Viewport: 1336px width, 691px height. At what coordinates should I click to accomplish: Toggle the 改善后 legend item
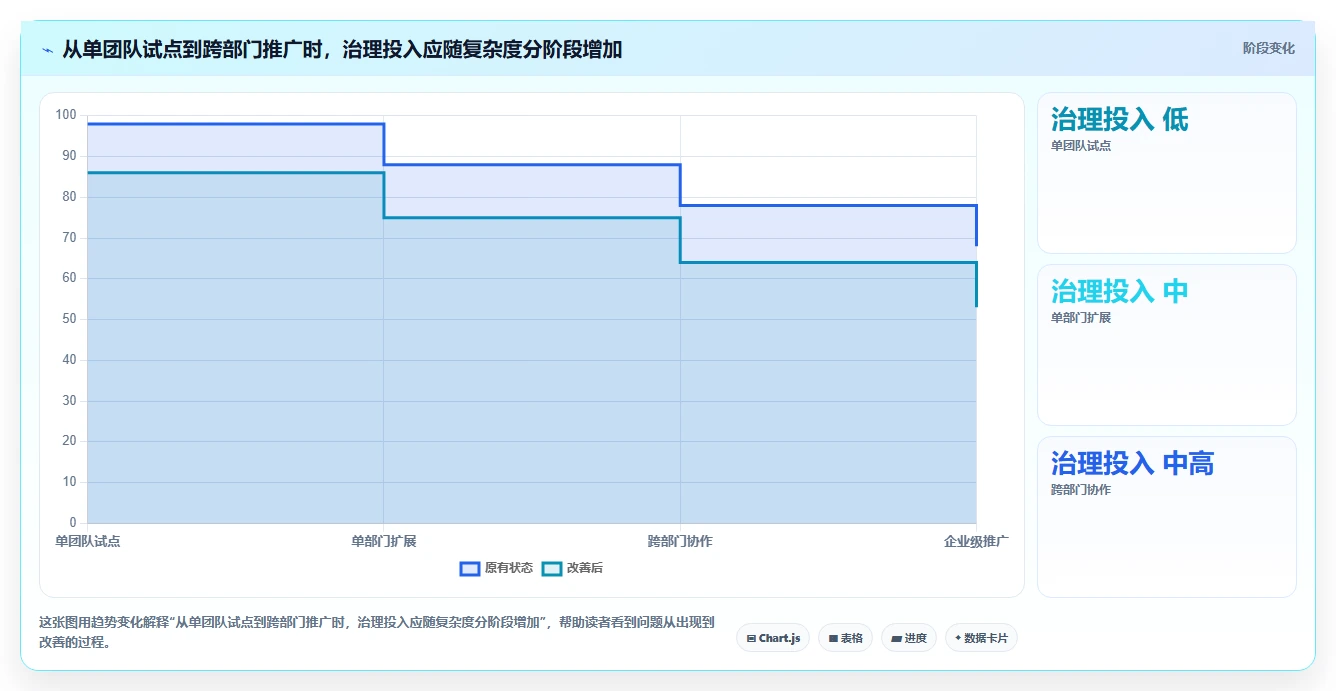(x=572, y=568)
